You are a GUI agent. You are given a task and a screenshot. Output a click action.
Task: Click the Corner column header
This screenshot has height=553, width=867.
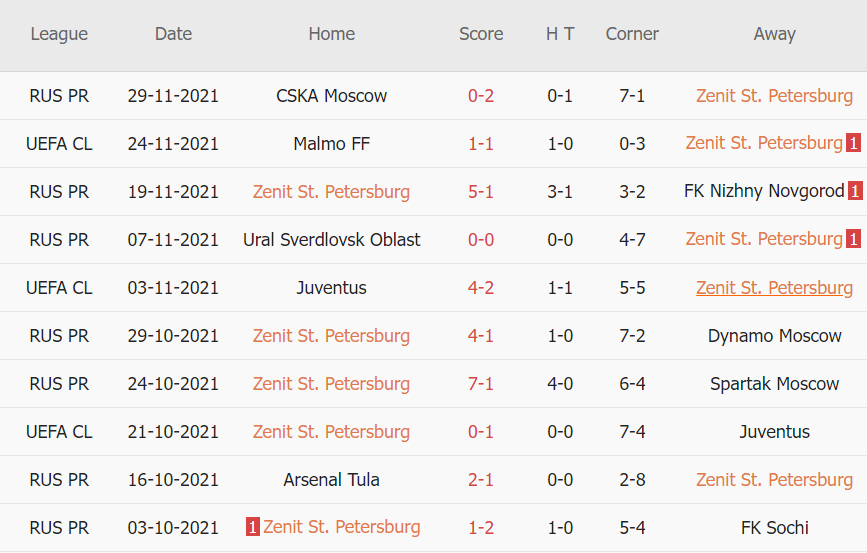click(x=632, y=34)
